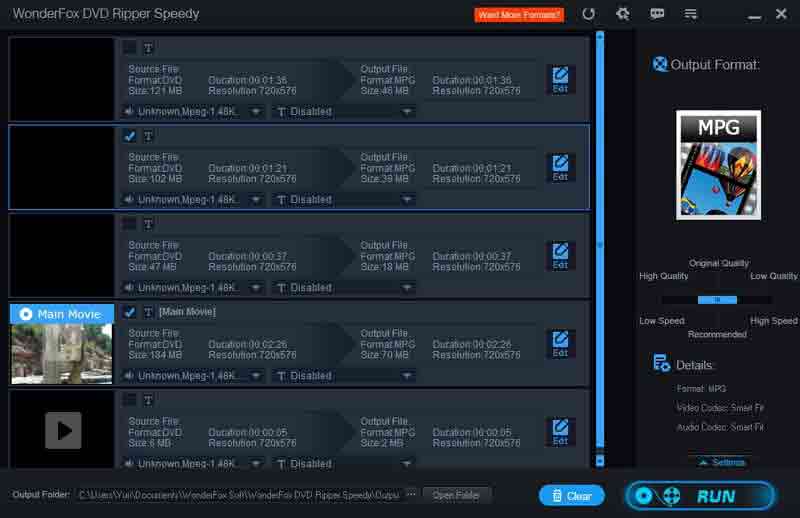800x518 pixels.
Task: Click T rename icon of Main Movie title
Action: click(148, 312)
